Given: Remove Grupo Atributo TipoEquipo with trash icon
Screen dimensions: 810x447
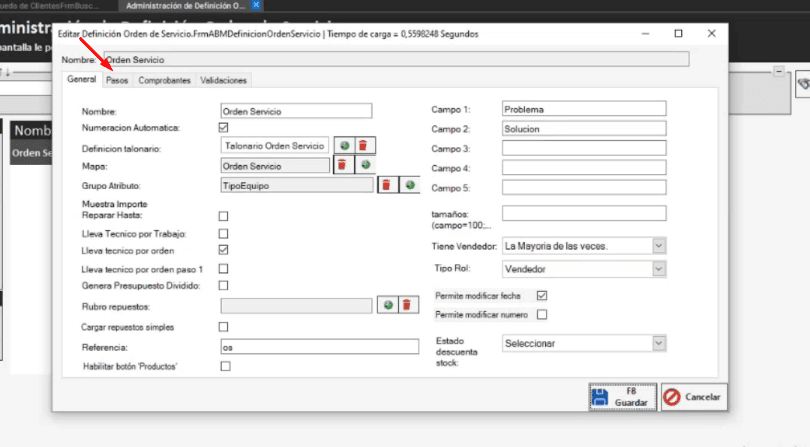Looking at the screenshot, I should point(387,185).
